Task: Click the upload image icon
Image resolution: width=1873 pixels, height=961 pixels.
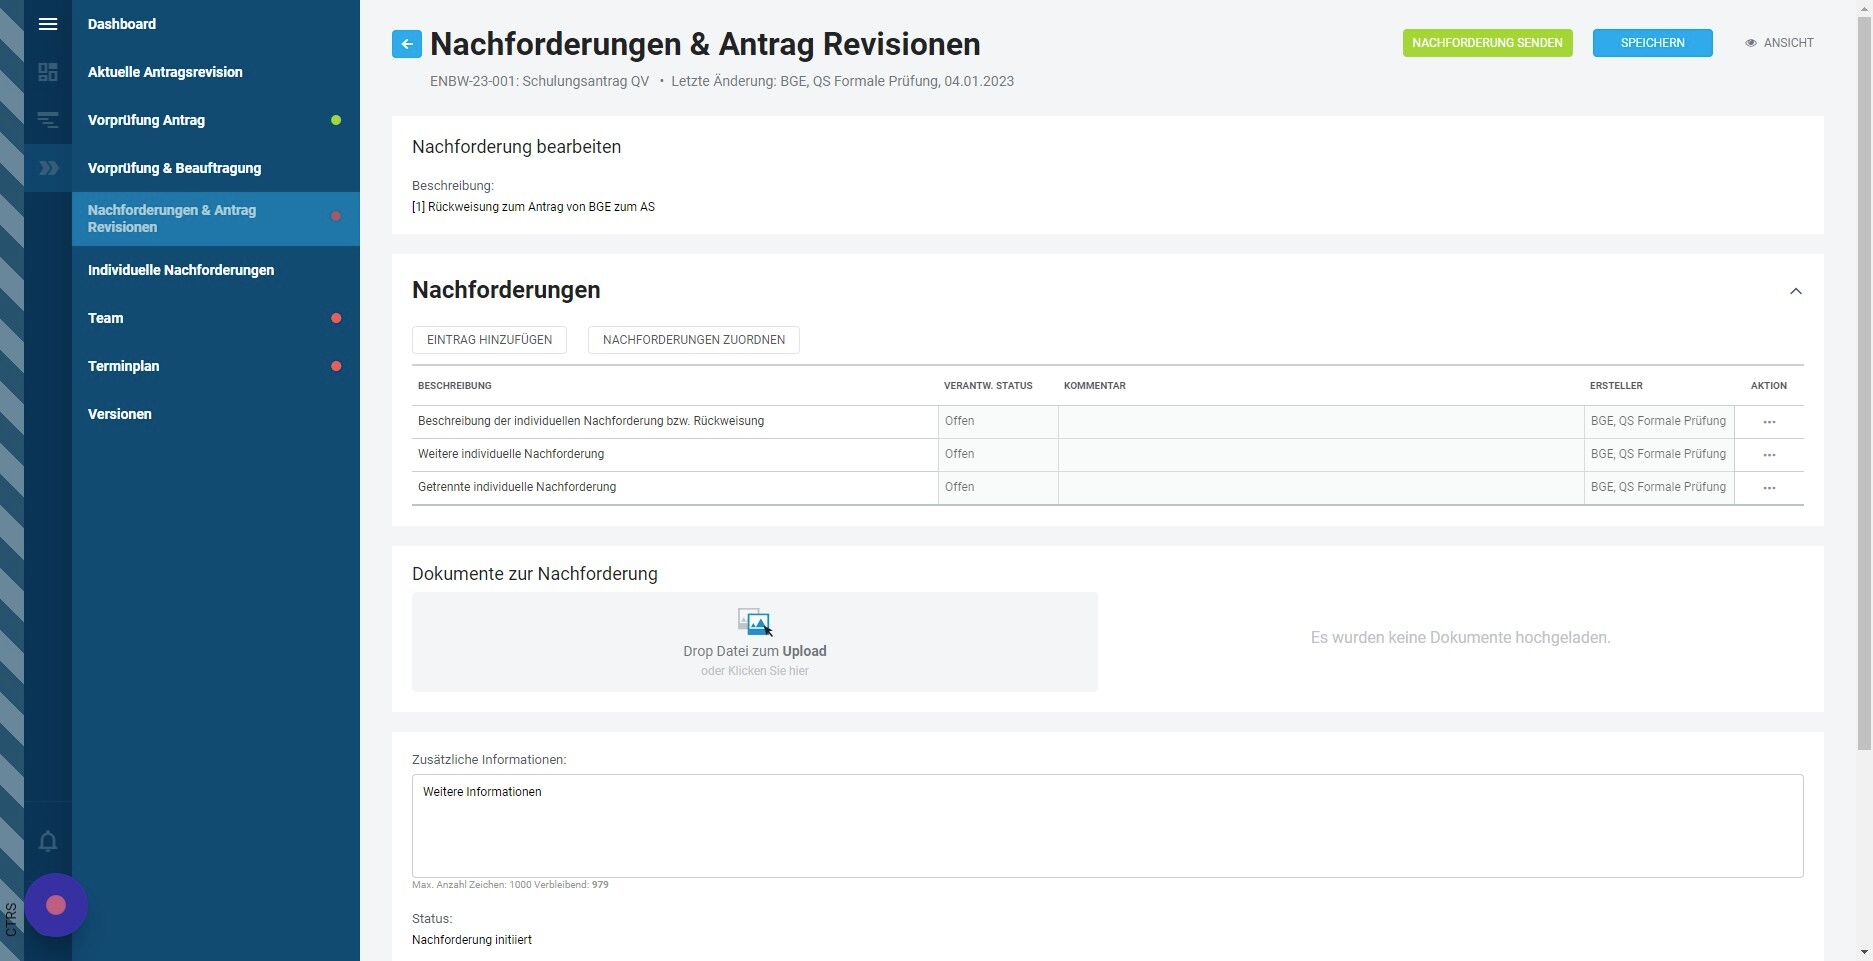Action: tap(755, 622)
